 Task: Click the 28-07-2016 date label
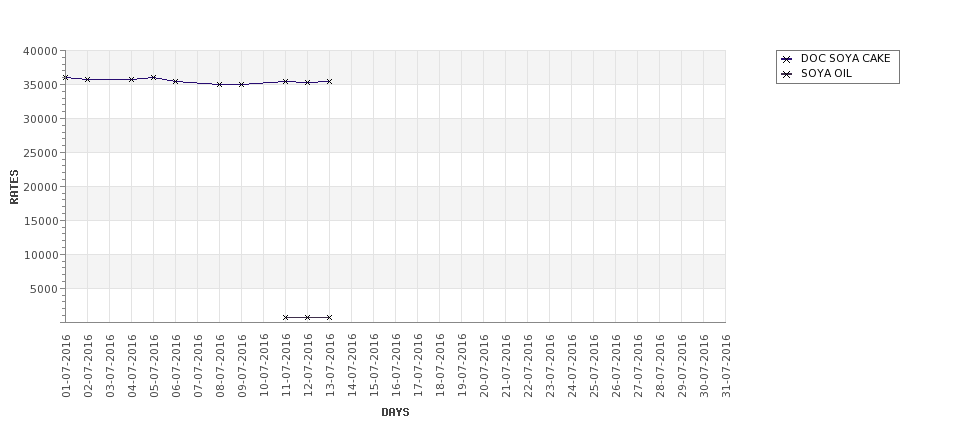[659, 366]
